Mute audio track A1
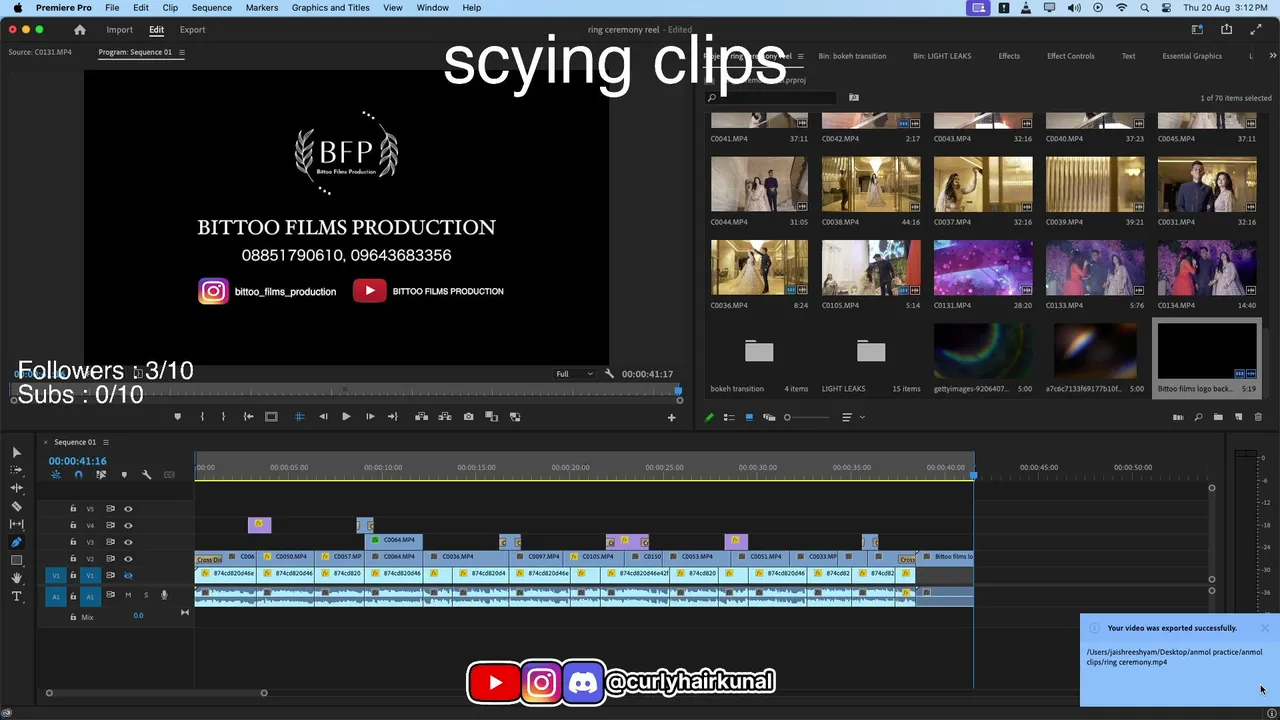The image size is (1280, 720). pos(128,595)
